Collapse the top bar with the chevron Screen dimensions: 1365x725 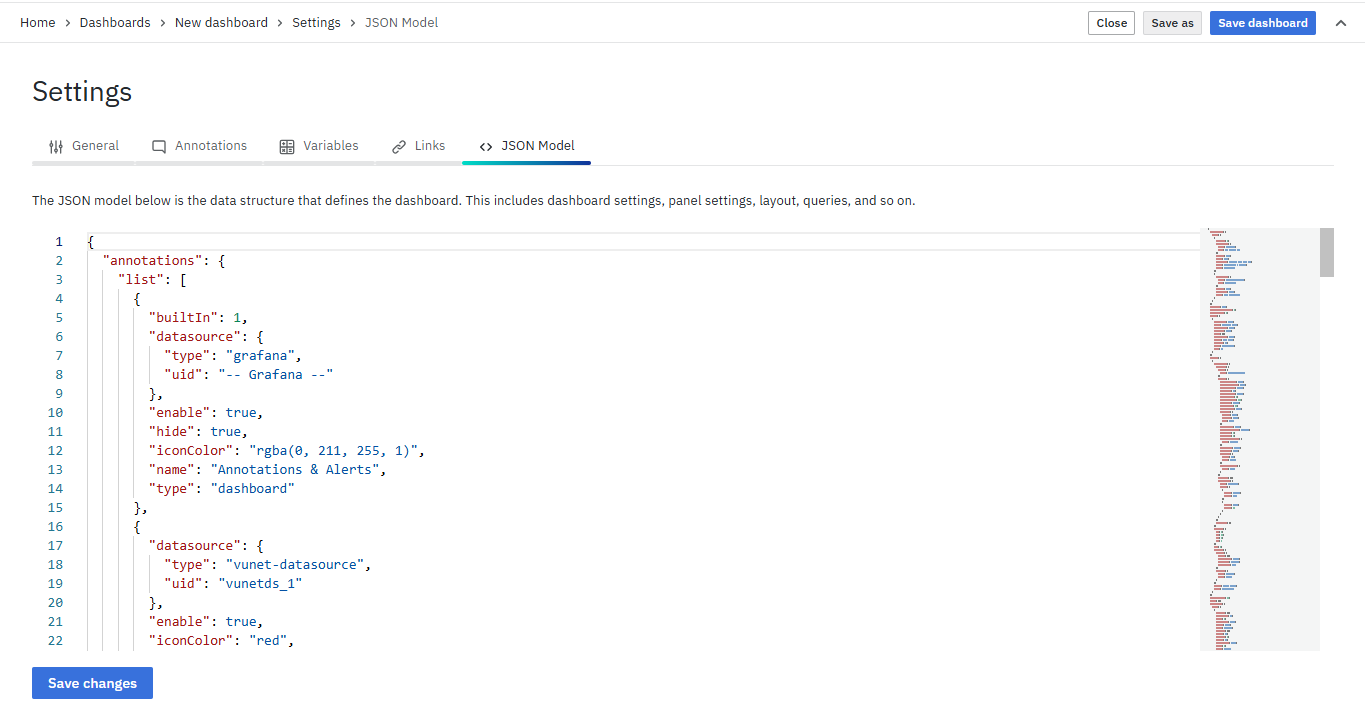tap(1341, 23)
